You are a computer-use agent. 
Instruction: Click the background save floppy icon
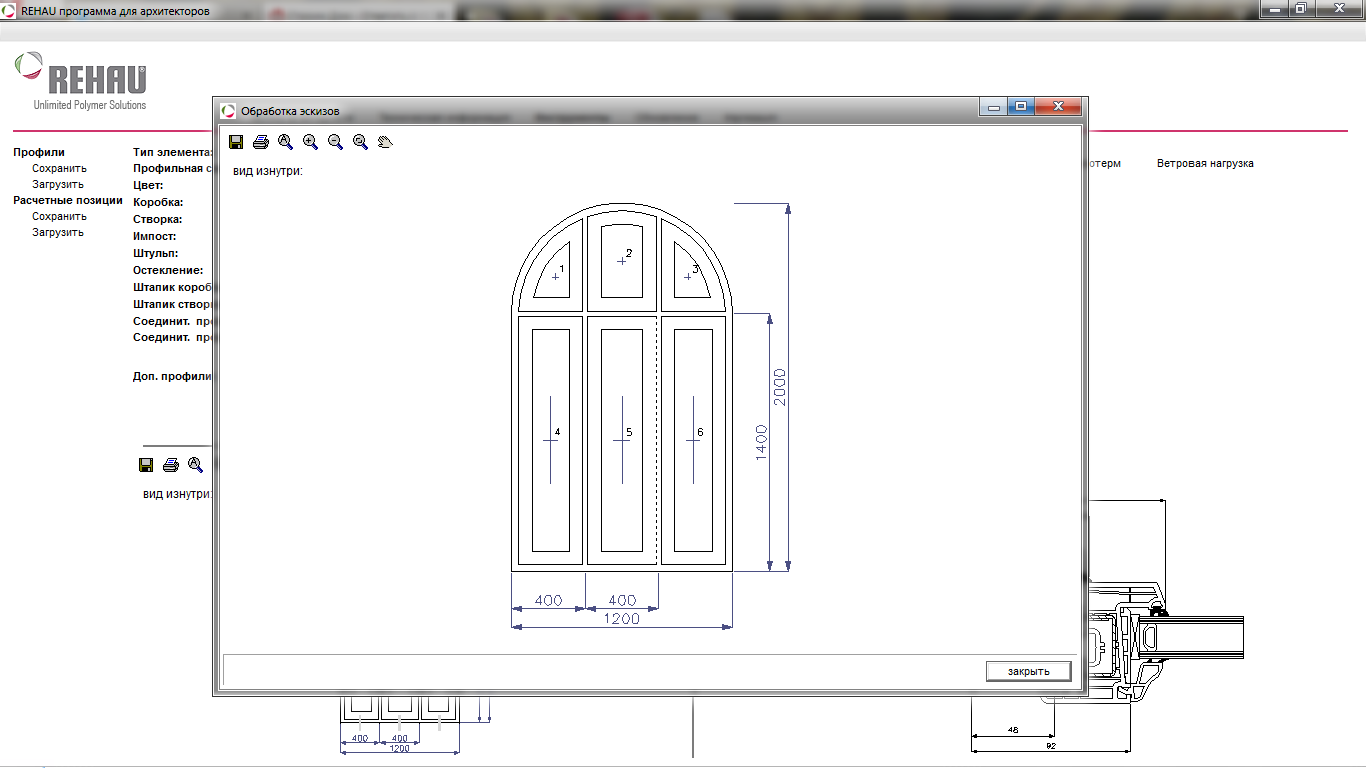point(145,465)
